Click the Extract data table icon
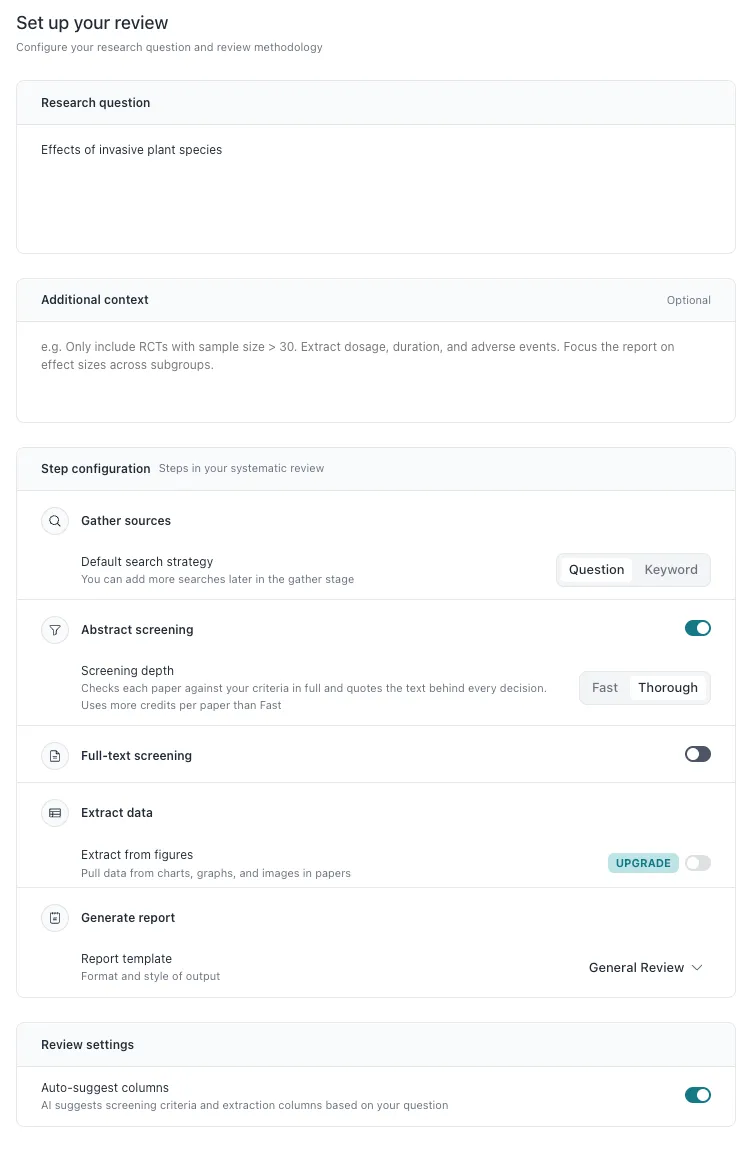Screen dimensions: 752x1150 (x=55, y=813)
